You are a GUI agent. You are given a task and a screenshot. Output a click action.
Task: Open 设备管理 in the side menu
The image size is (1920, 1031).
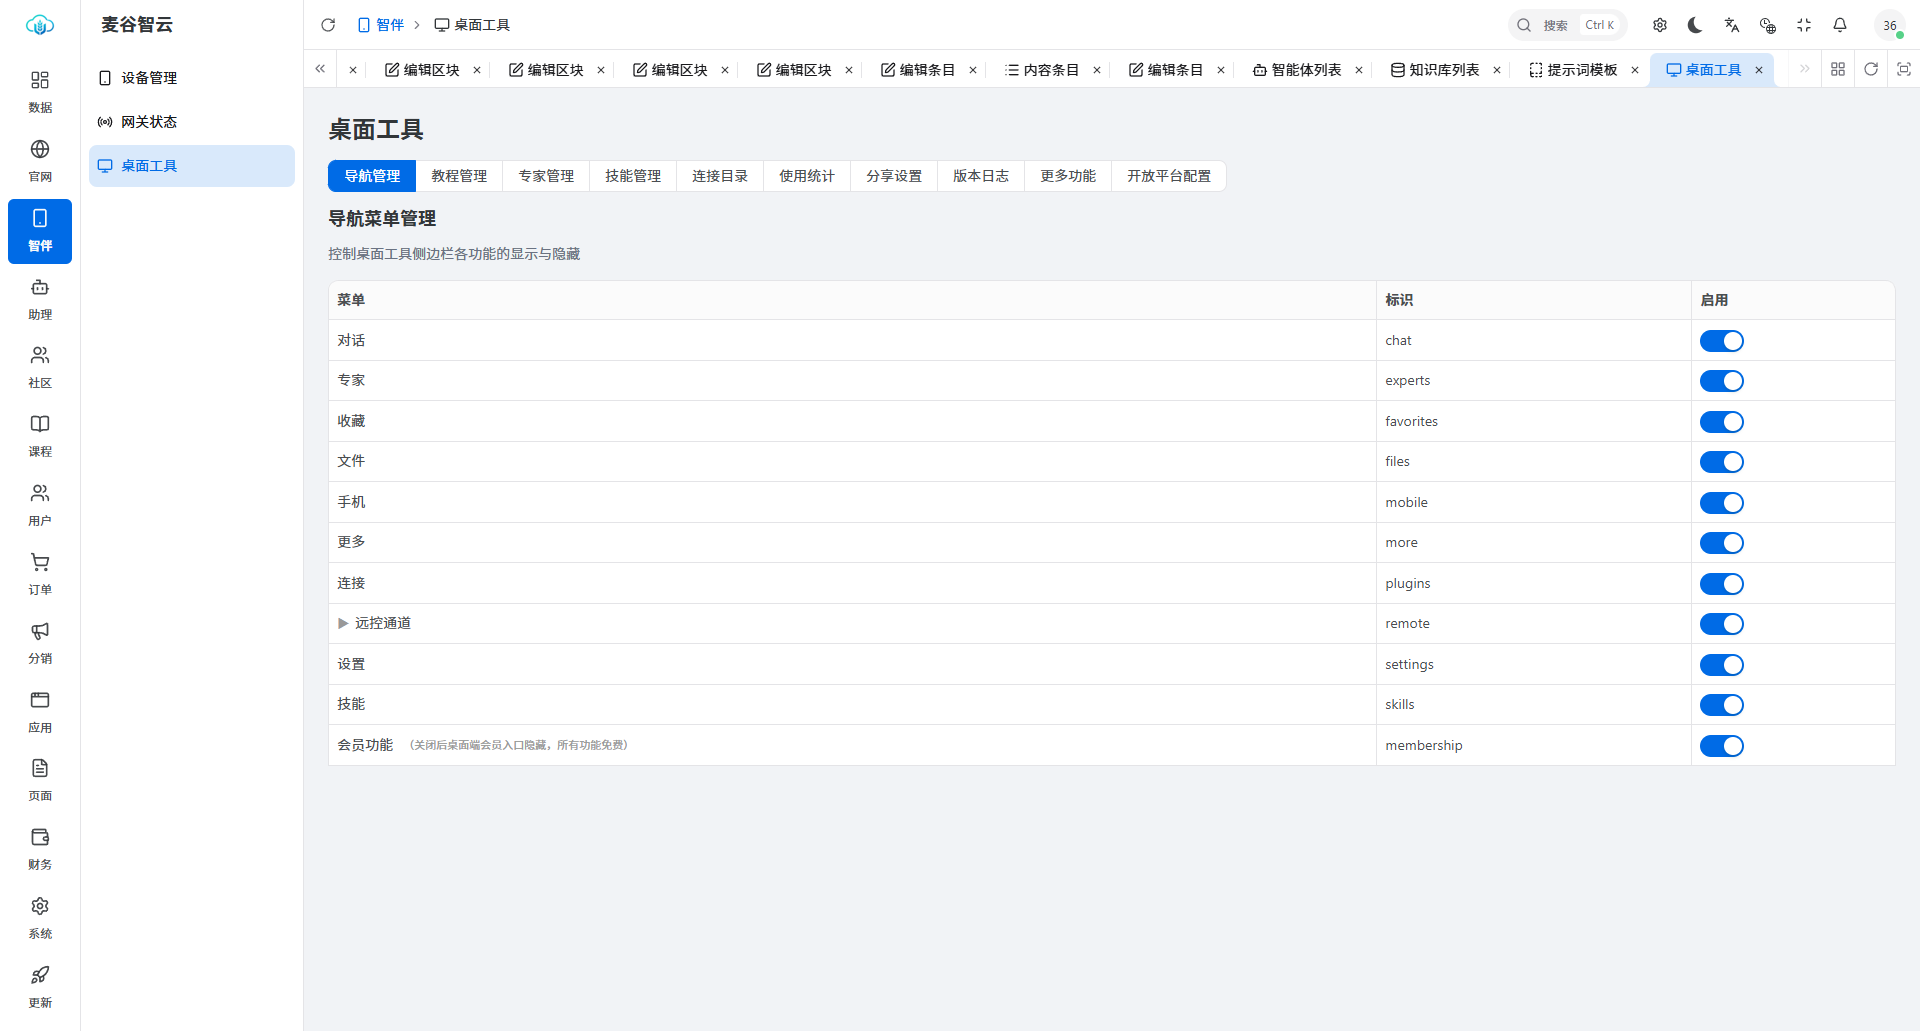[192, 78]
